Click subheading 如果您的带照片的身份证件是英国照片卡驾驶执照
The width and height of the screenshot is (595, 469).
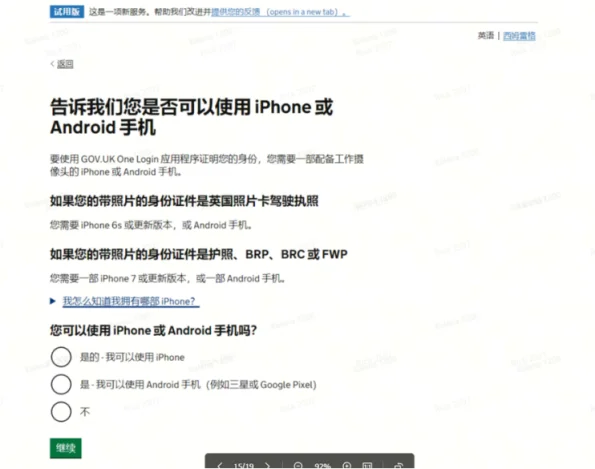(184, 201)
